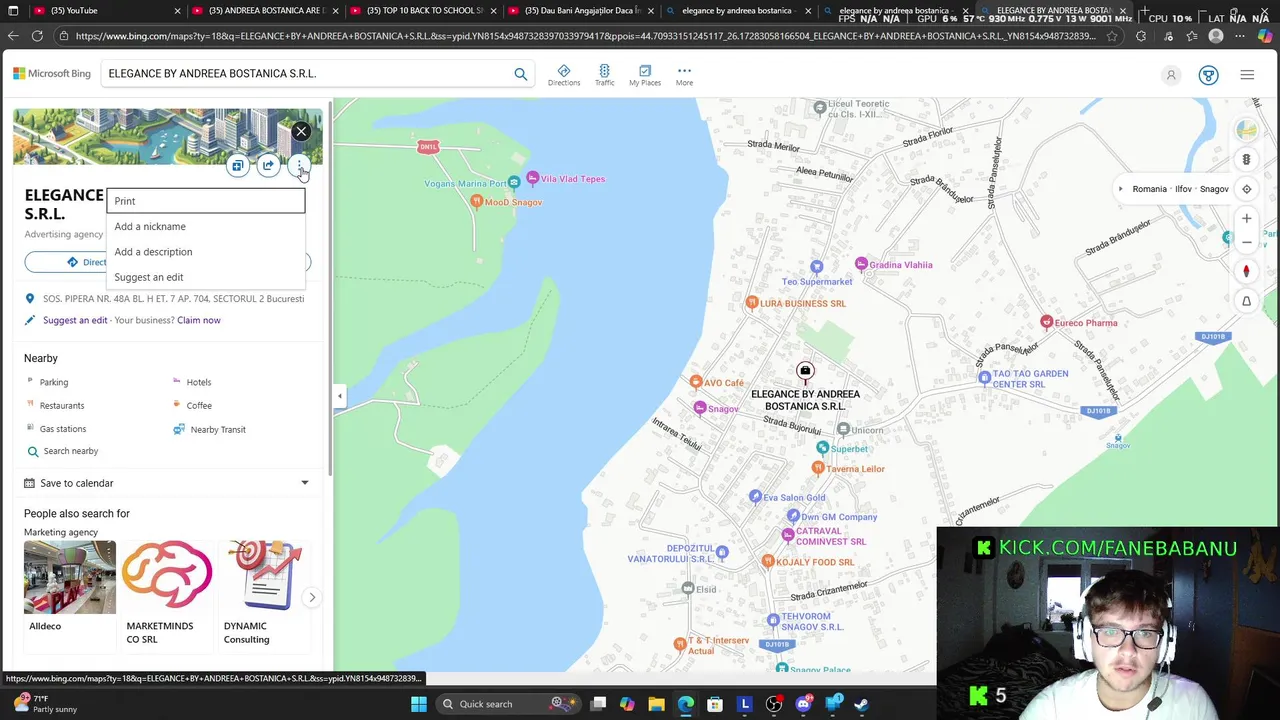Open My Places from the toolbar
The width and height of the screenshot is (1280, 720).
(645, 75)
